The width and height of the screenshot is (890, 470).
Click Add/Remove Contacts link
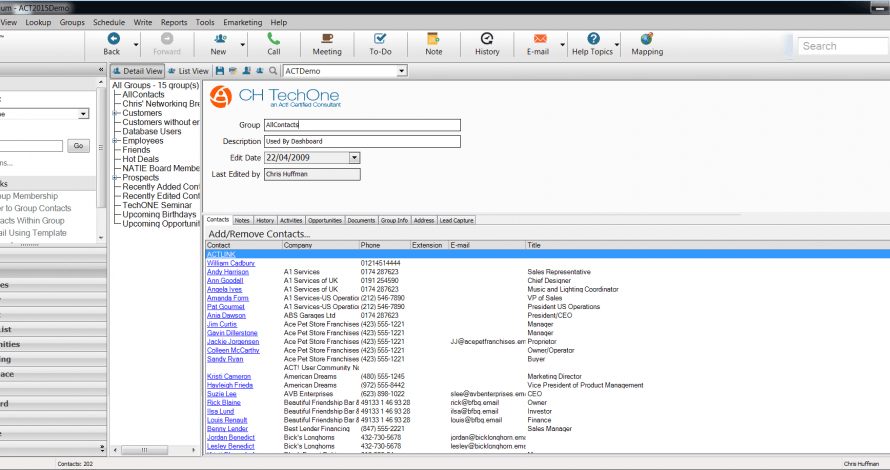259,234
